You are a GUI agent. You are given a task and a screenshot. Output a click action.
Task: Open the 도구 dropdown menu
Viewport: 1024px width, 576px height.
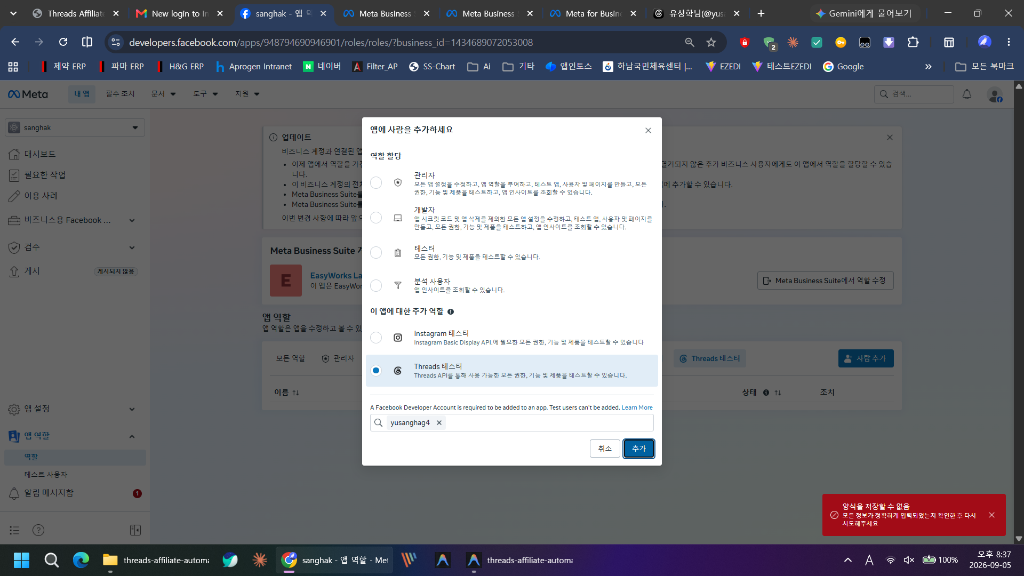pos(205,94)
